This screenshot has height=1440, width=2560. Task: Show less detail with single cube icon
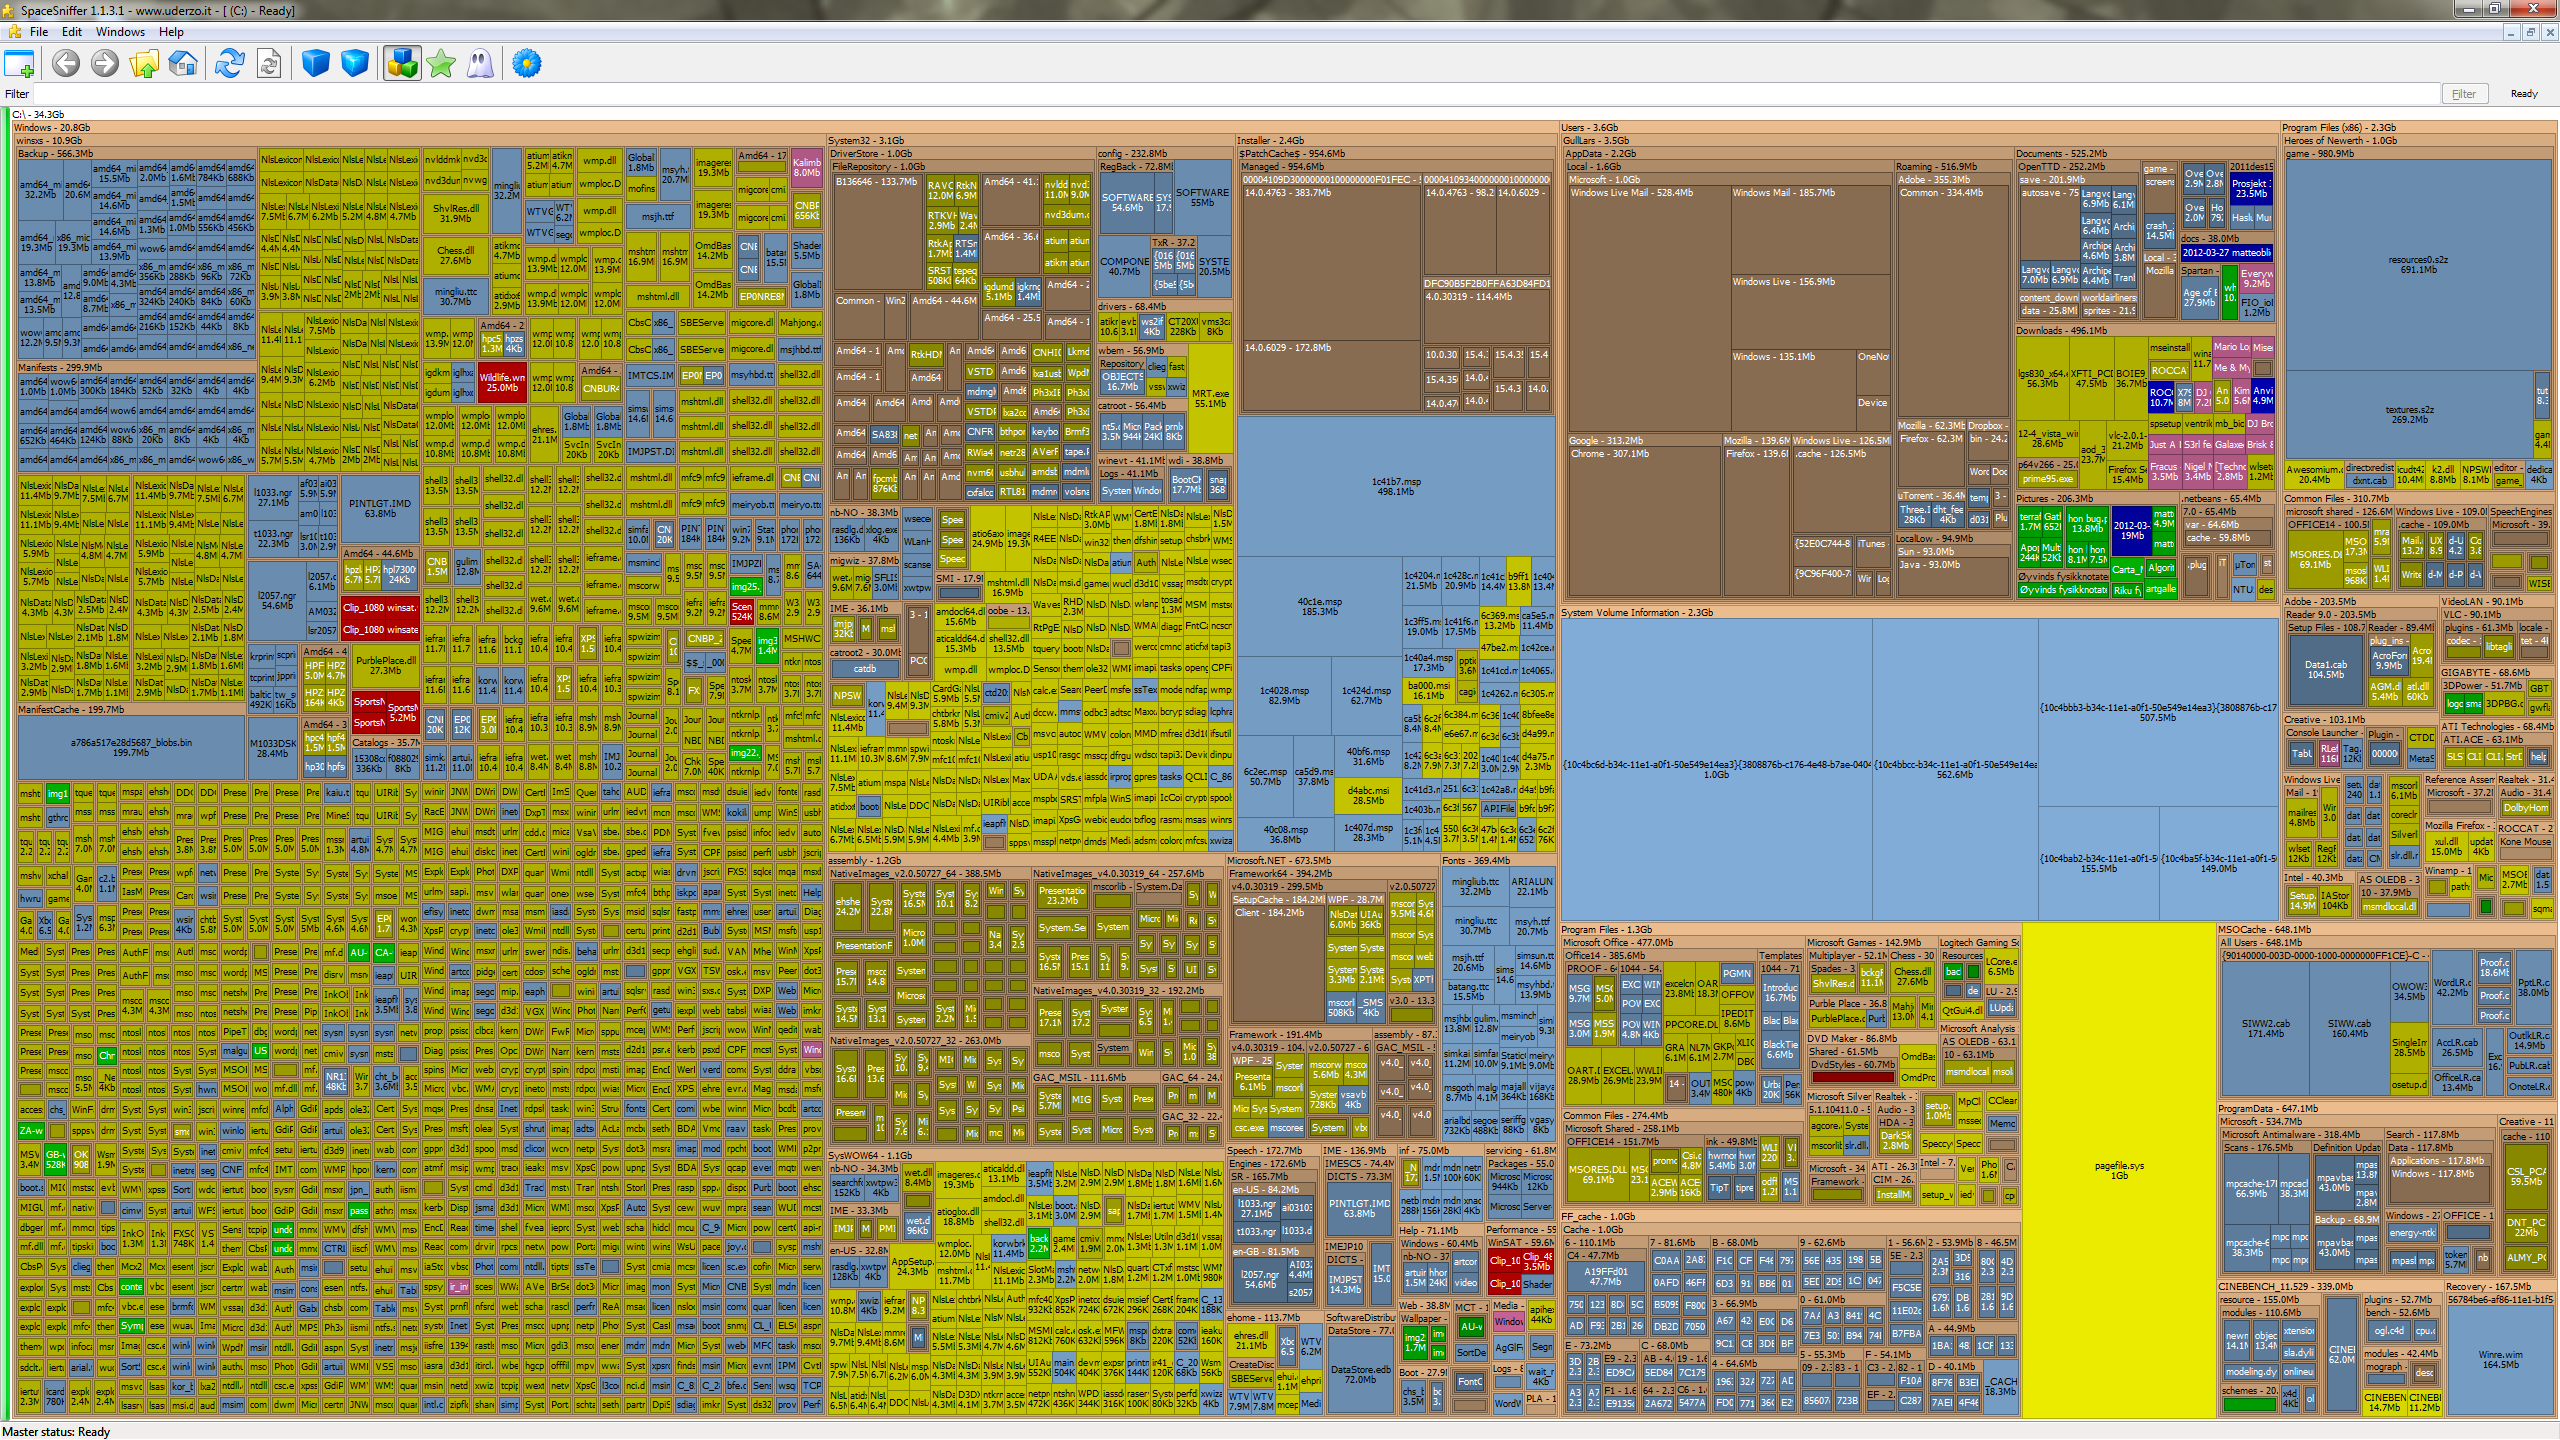point(316,64)
